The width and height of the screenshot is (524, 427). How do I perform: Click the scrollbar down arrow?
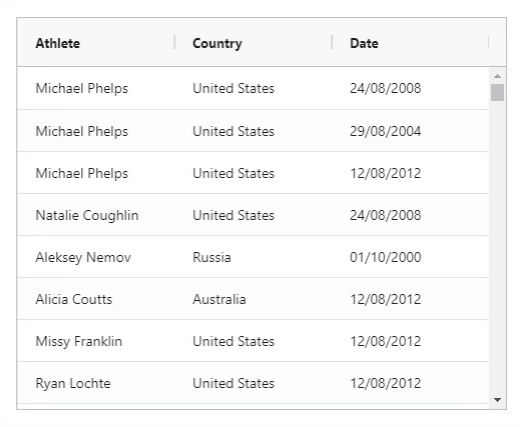pos(497,400)
